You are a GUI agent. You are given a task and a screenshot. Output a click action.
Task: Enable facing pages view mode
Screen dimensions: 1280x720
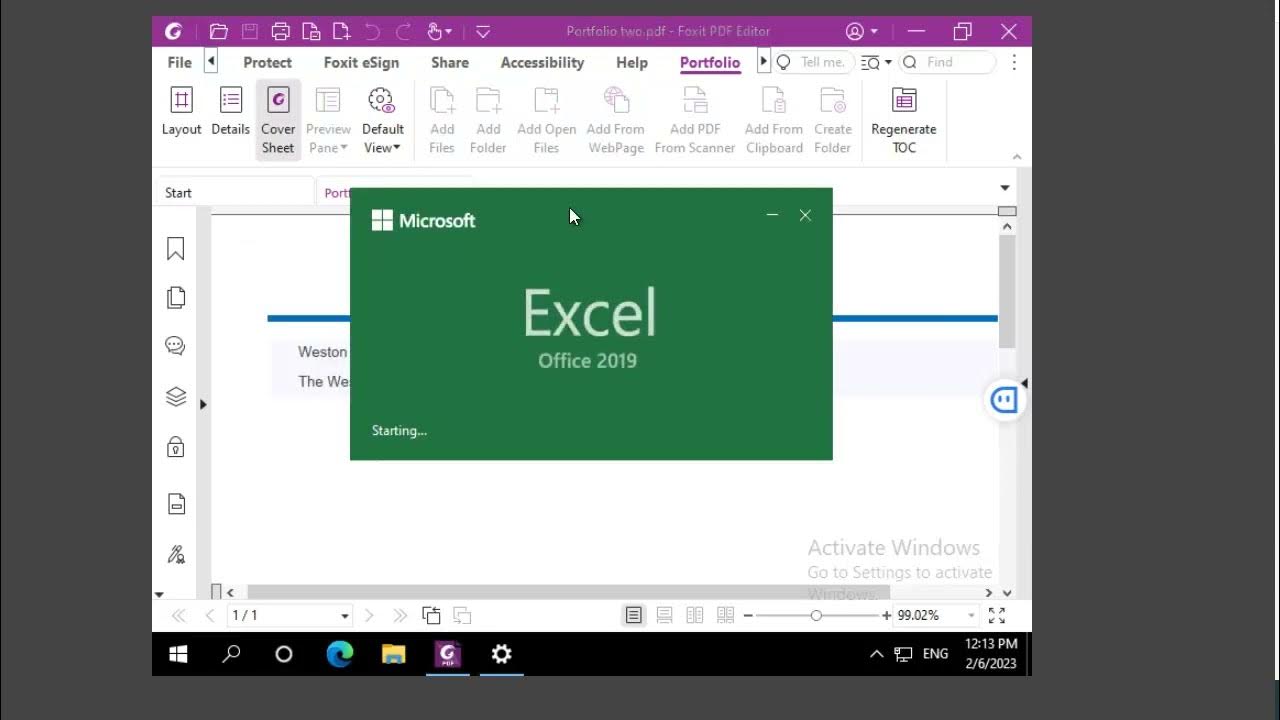(x=695, y=615)
